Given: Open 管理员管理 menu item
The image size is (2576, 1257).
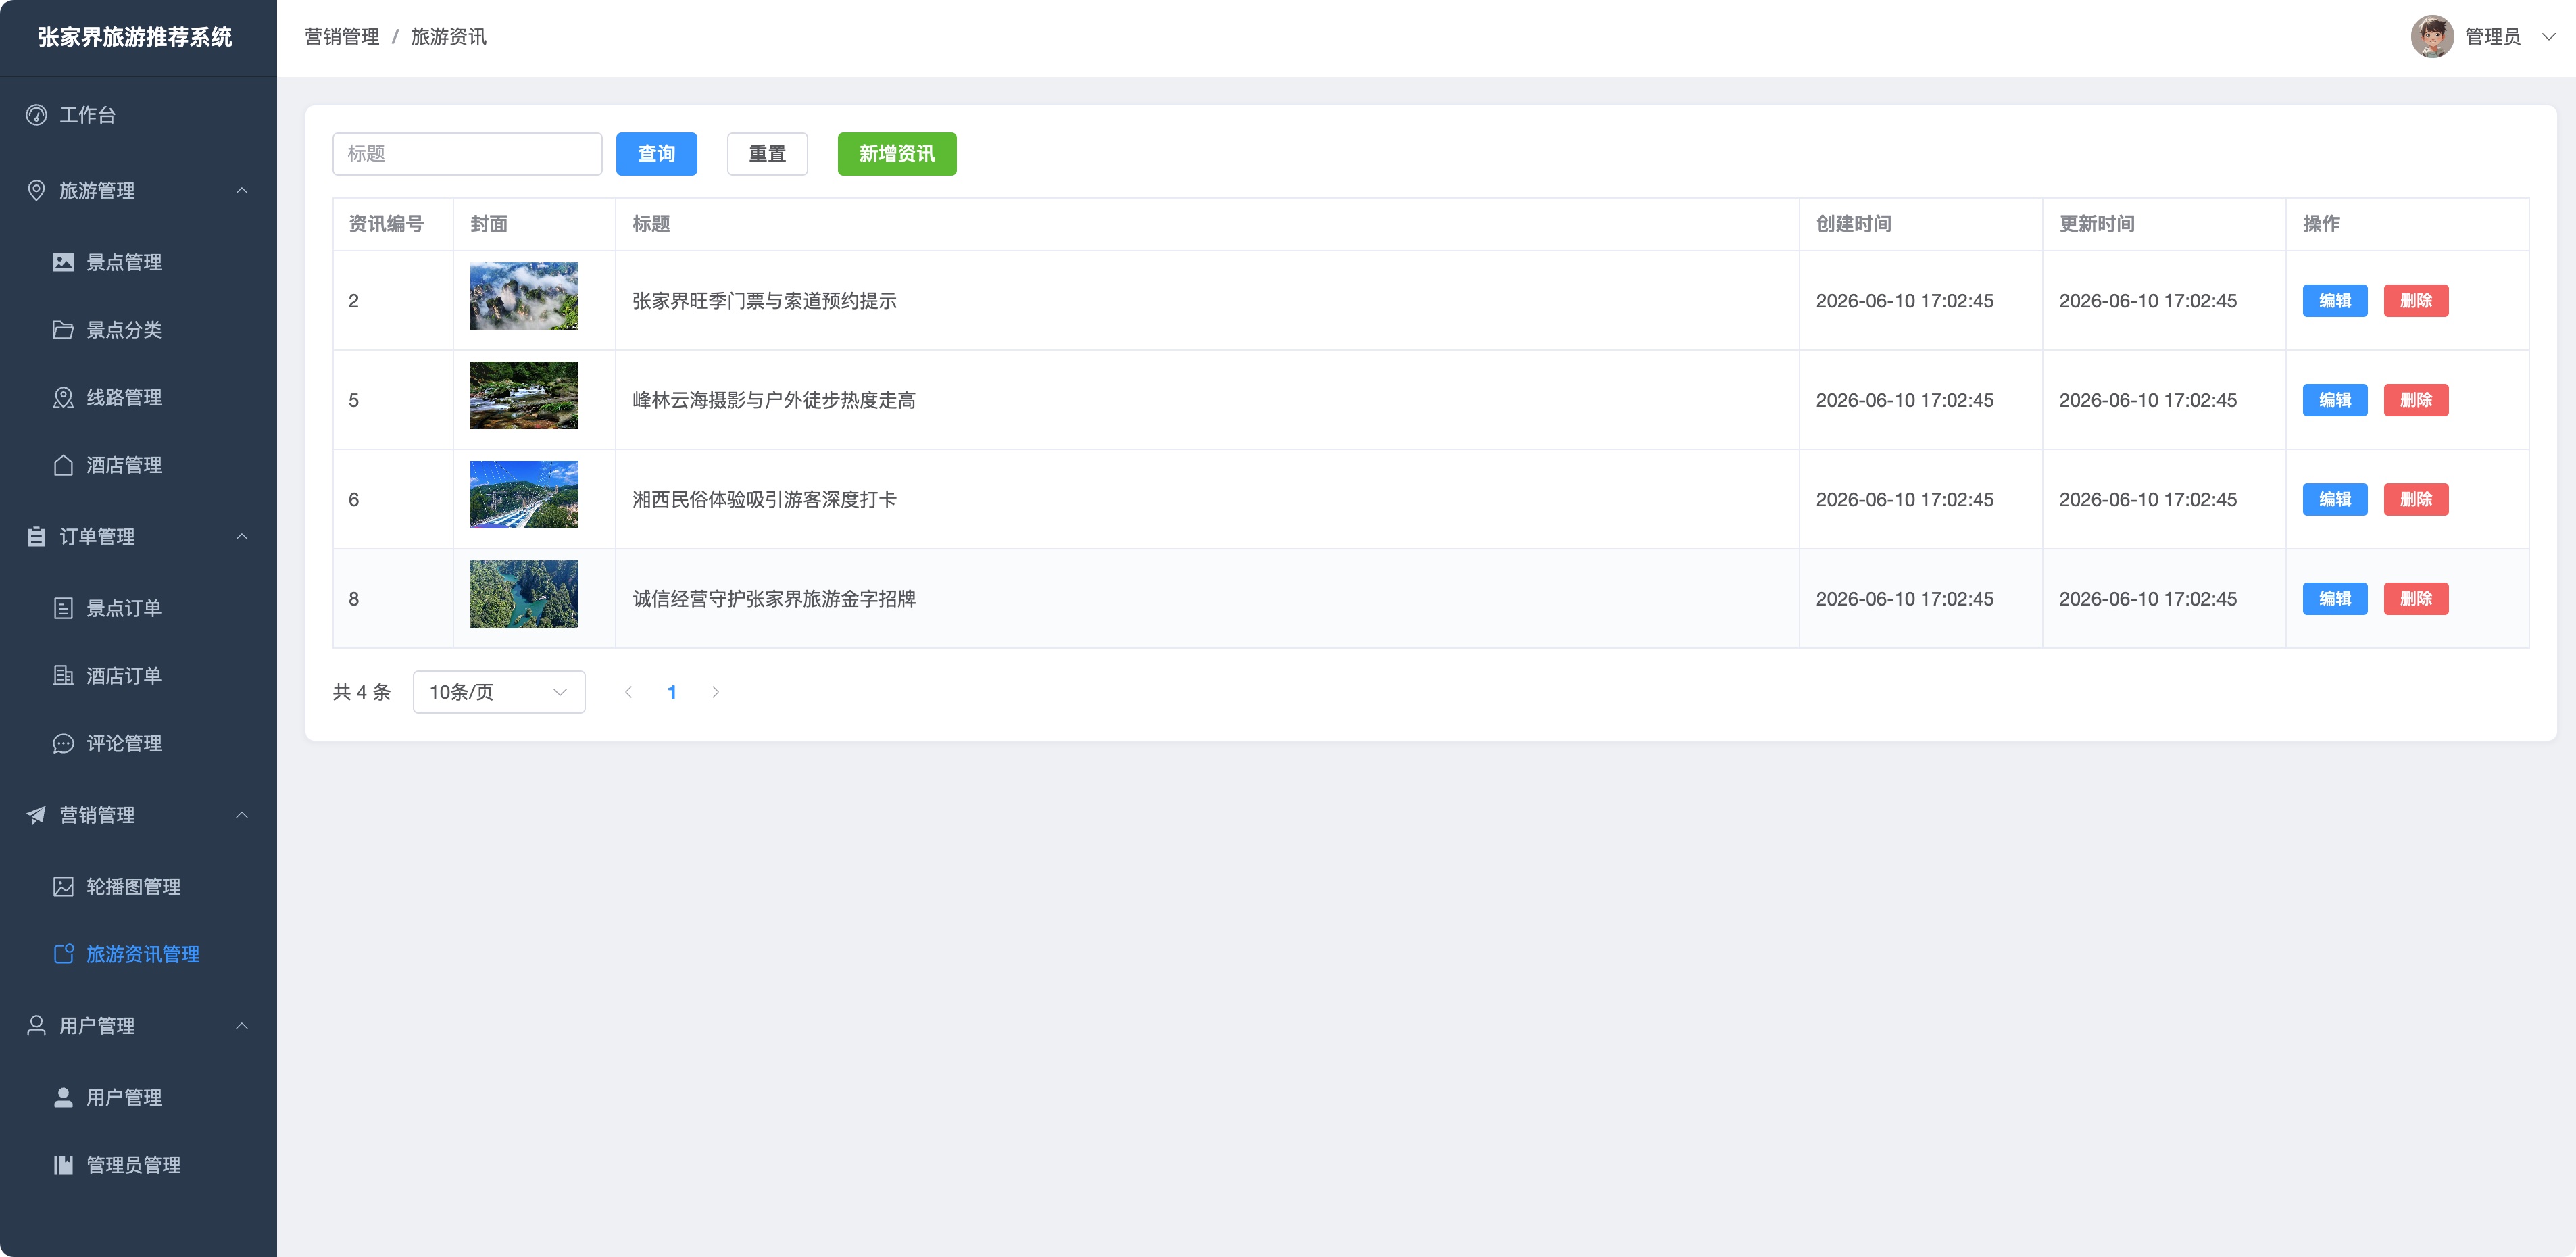Looking at the screenshot, I should 138,1165.
